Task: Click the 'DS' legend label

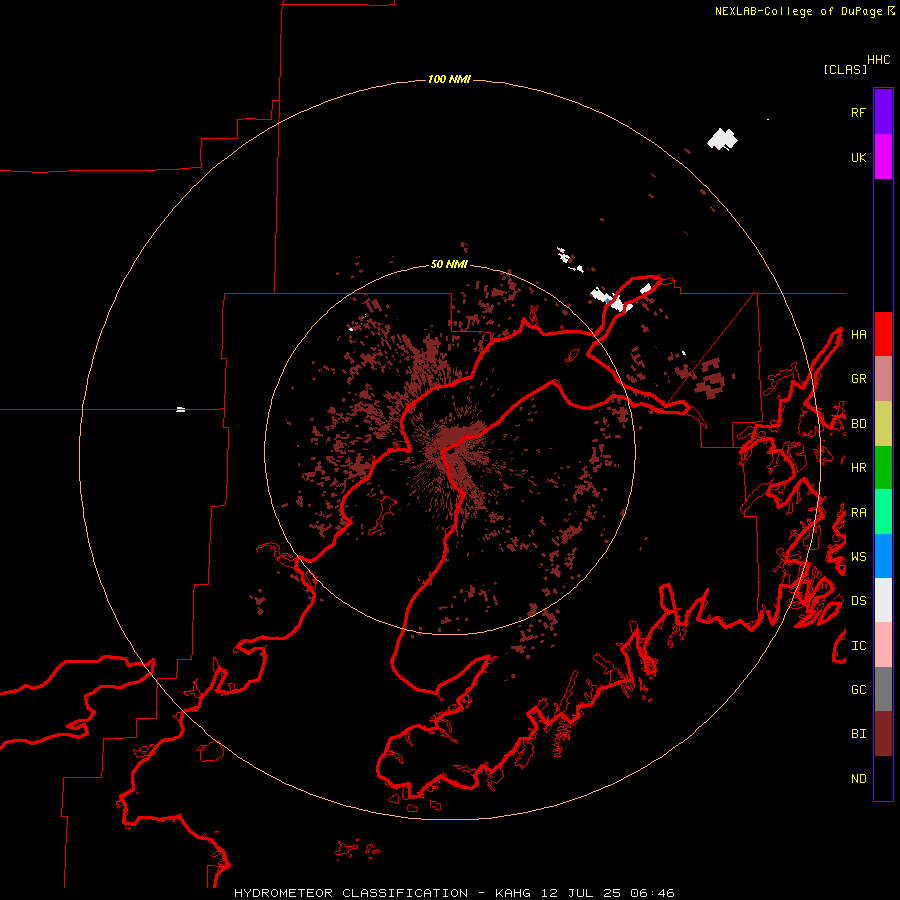Action: coord(858,600)
